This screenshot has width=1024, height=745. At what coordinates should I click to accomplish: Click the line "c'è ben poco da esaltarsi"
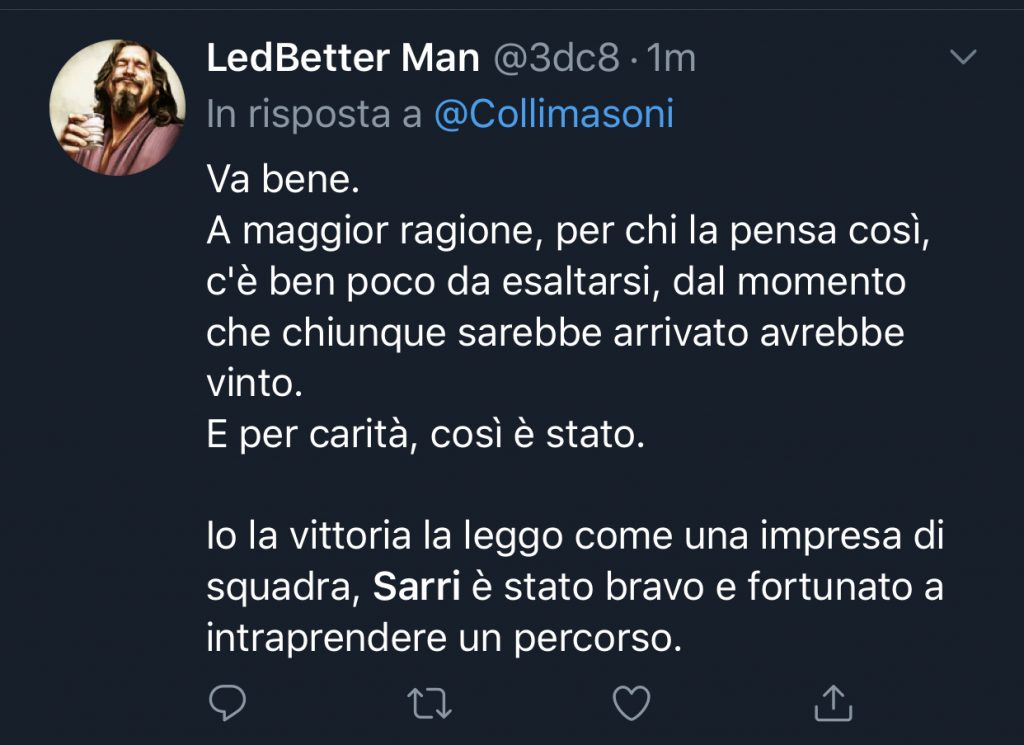point(556,282)
